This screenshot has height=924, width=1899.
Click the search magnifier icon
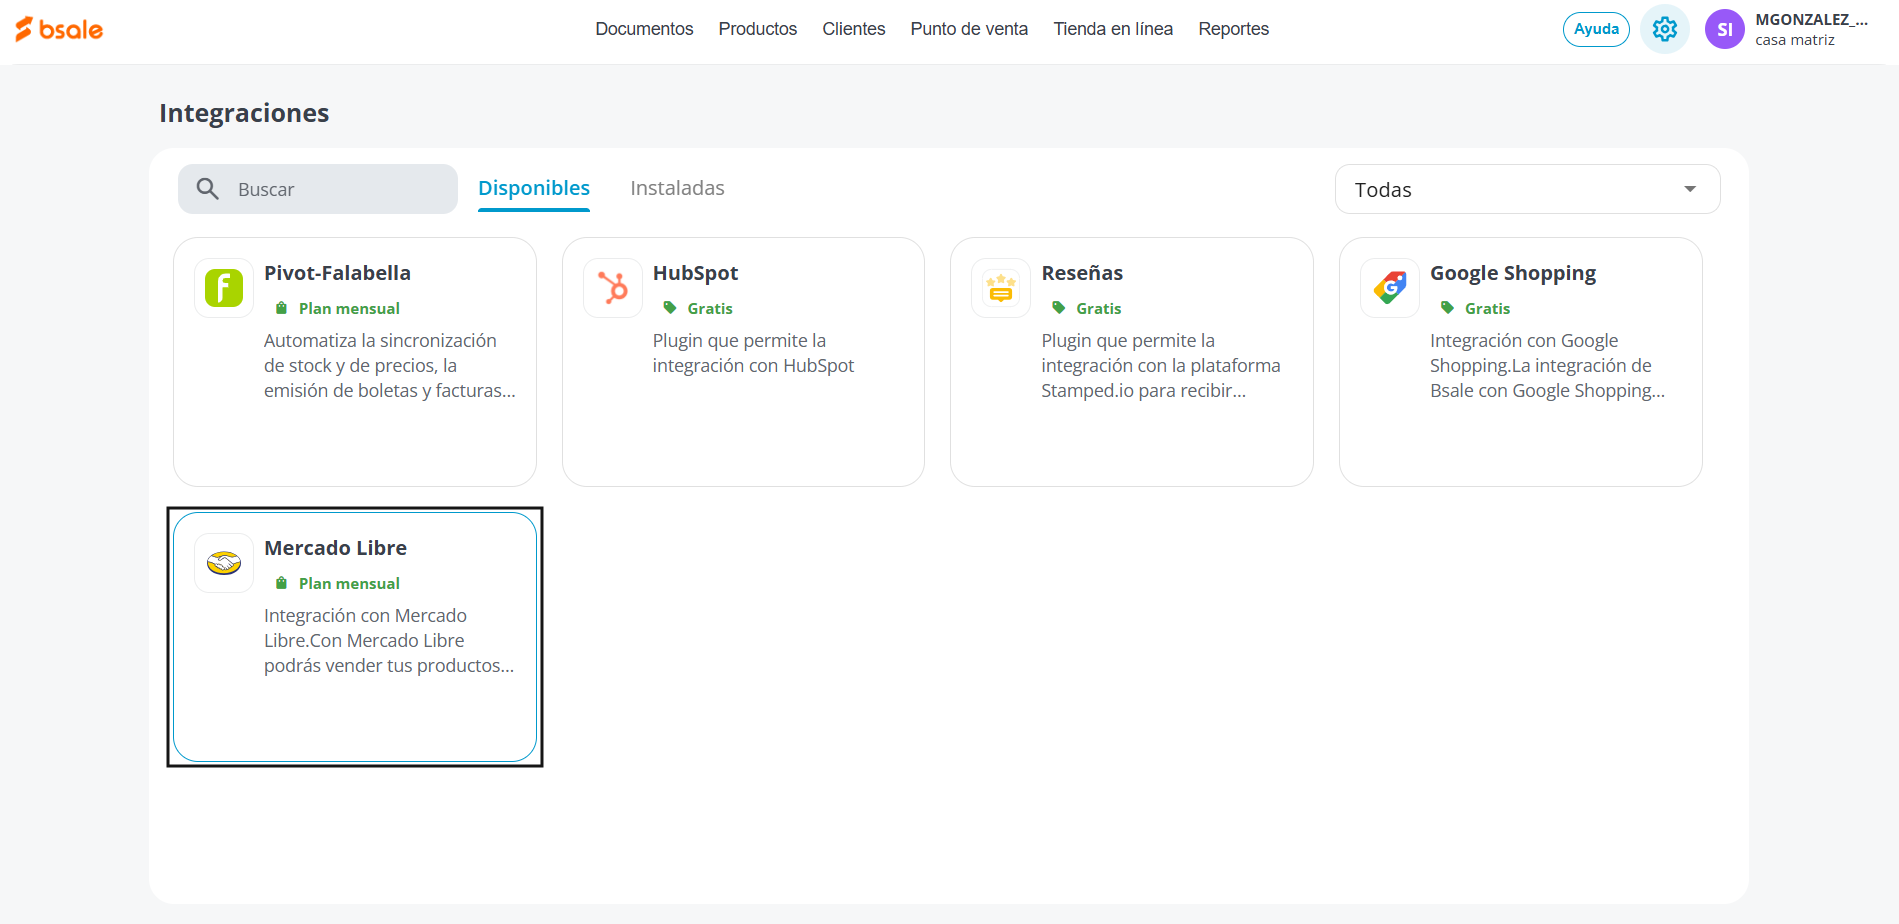click(208, 189)
